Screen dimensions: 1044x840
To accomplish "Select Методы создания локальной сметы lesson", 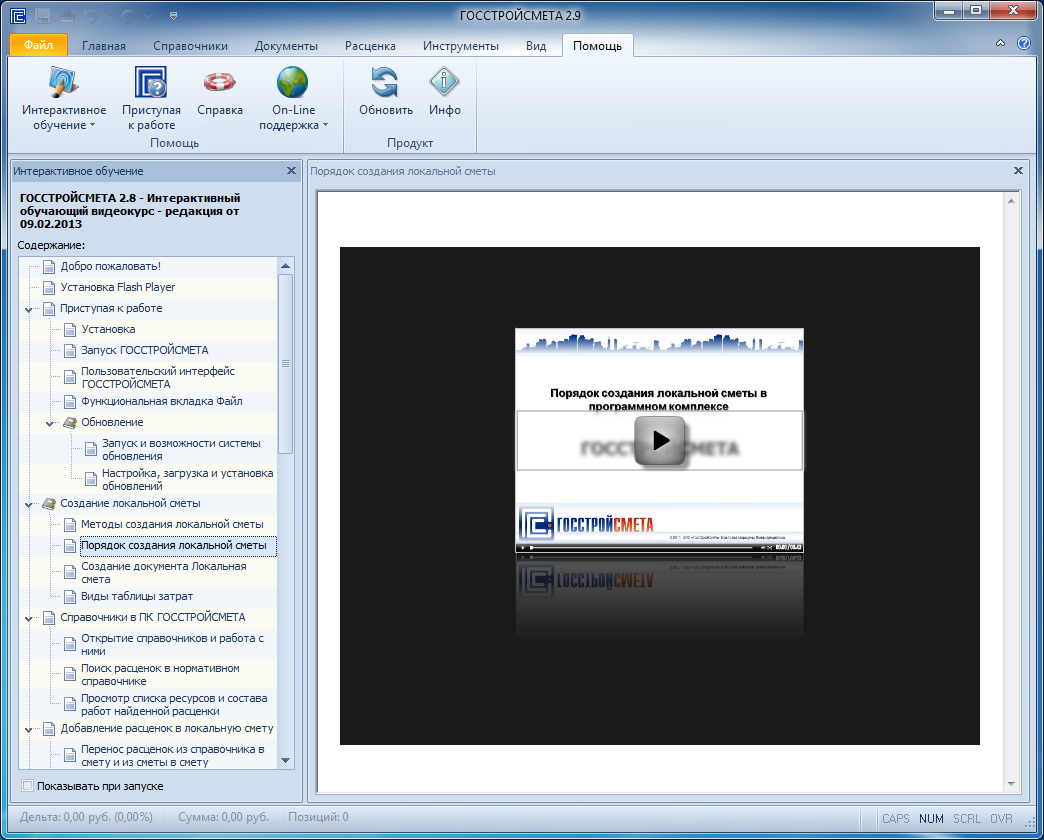I will 172,525.
